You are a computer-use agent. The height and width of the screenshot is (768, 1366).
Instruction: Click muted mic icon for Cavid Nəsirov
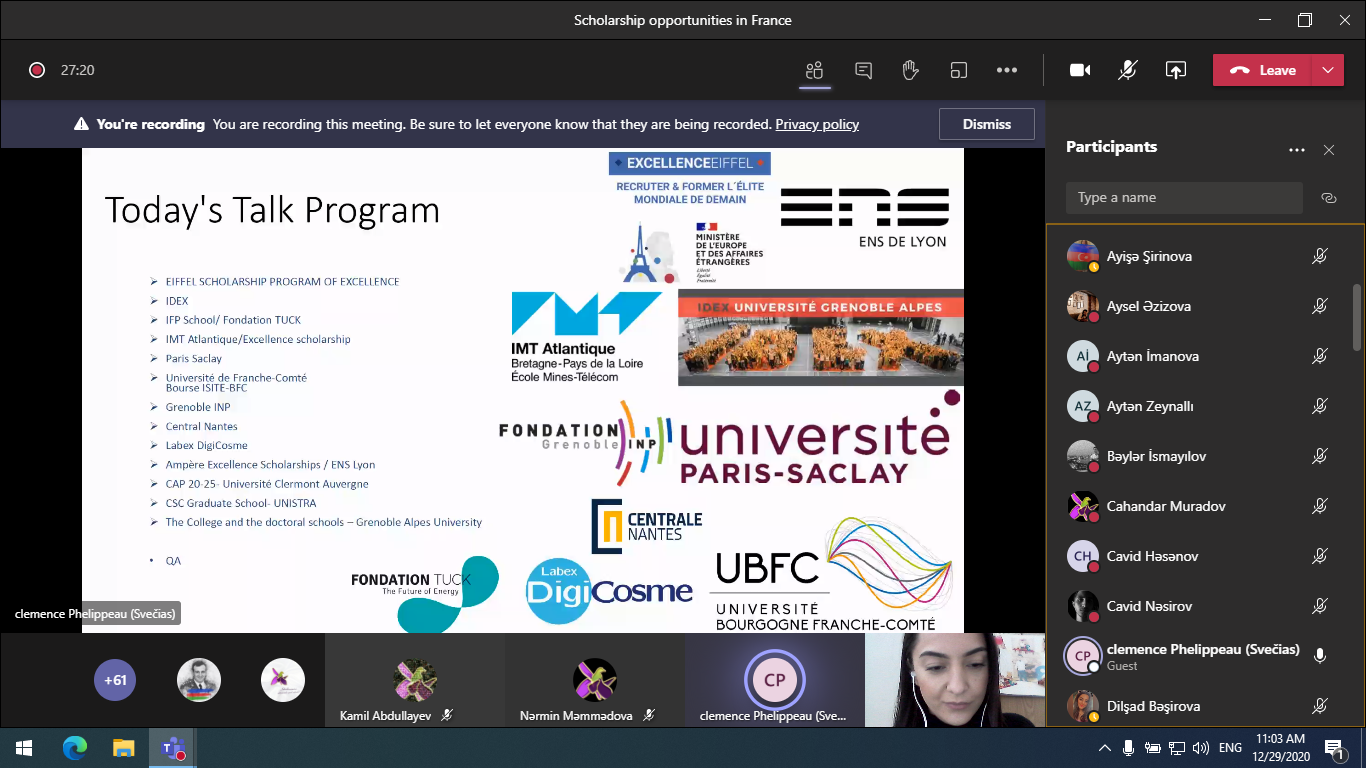(1320, 606)
